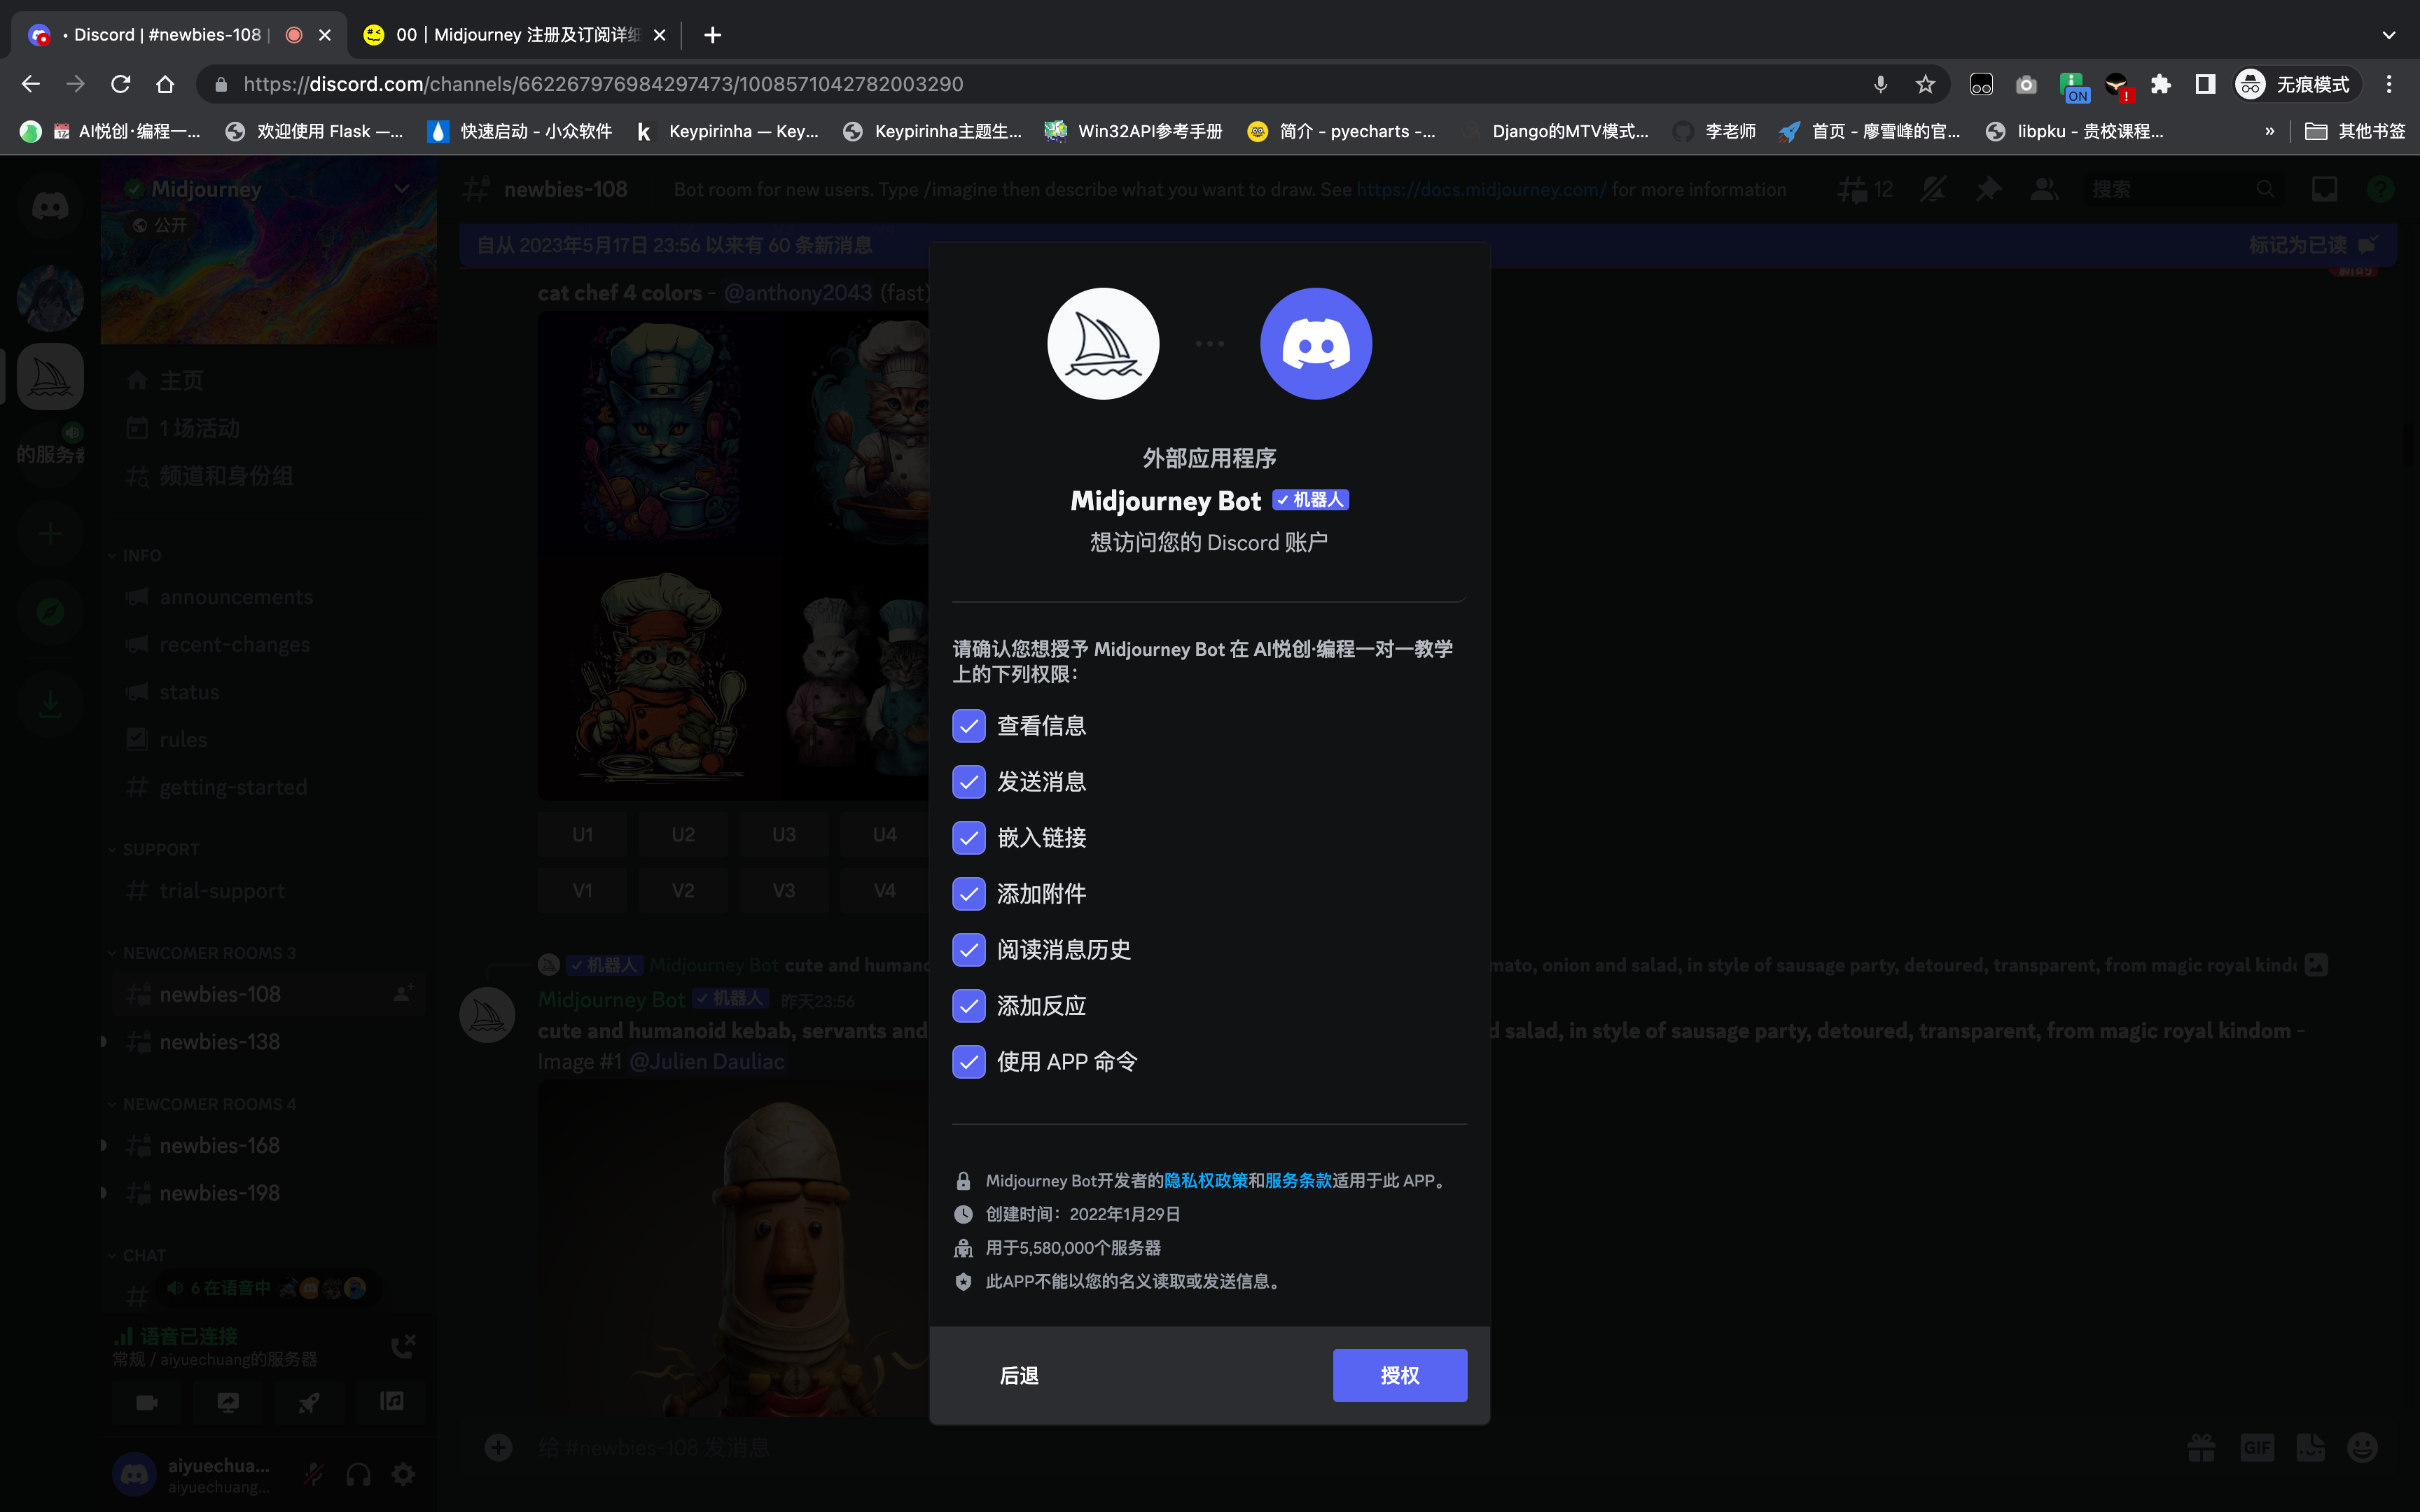Open Chrome extensions puzzle icon
The height and width of the screenshot is (1512, 2420).
(x=2160, y=84)
